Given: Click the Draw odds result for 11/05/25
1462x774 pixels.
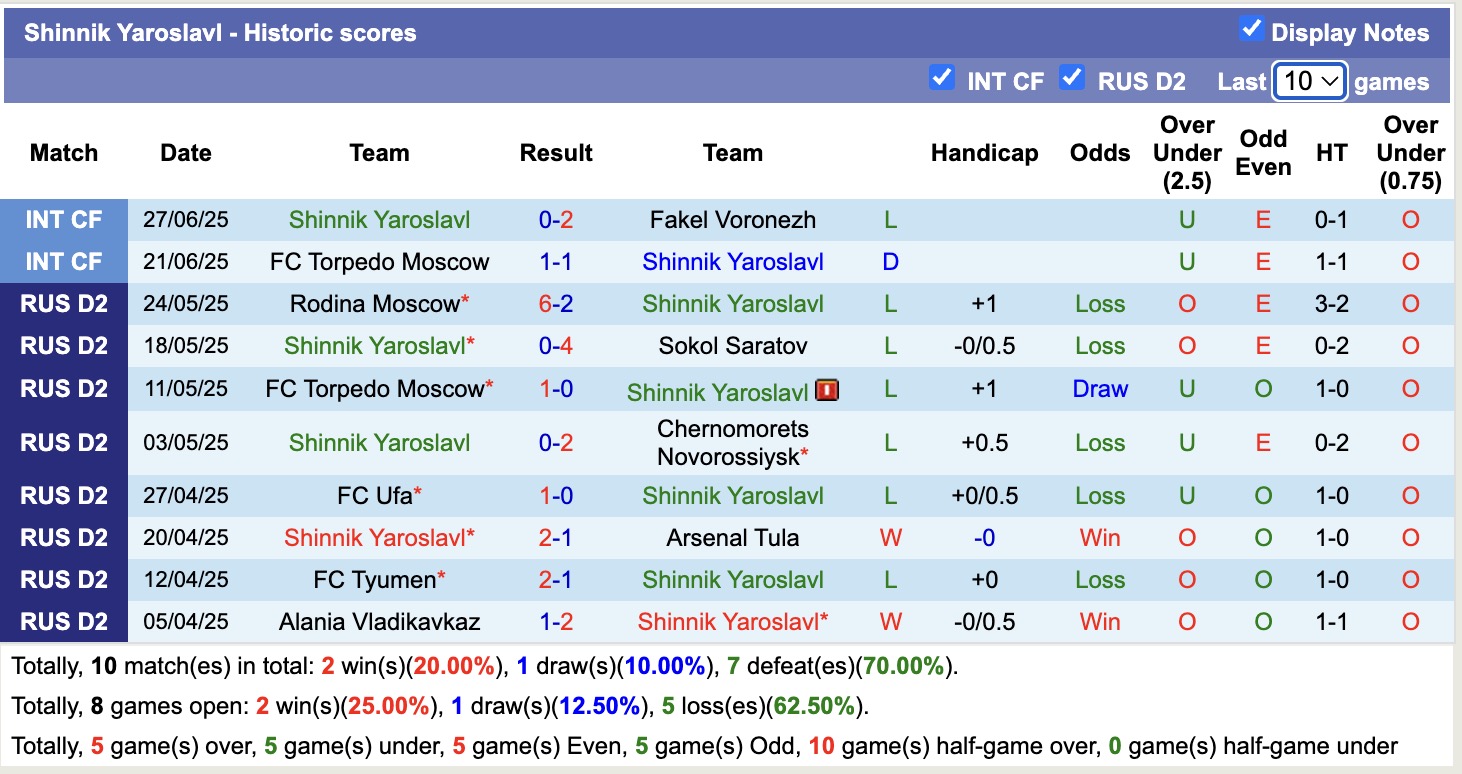Looking at the screenshot, I should pyautogui.click(x=1100, y=389).
